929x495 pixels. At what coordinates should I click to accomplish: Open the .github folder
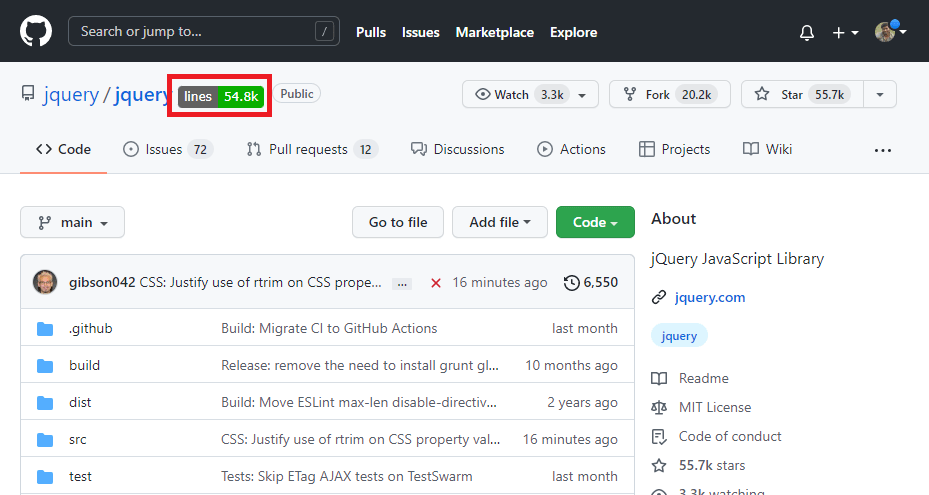click(91, 328)
